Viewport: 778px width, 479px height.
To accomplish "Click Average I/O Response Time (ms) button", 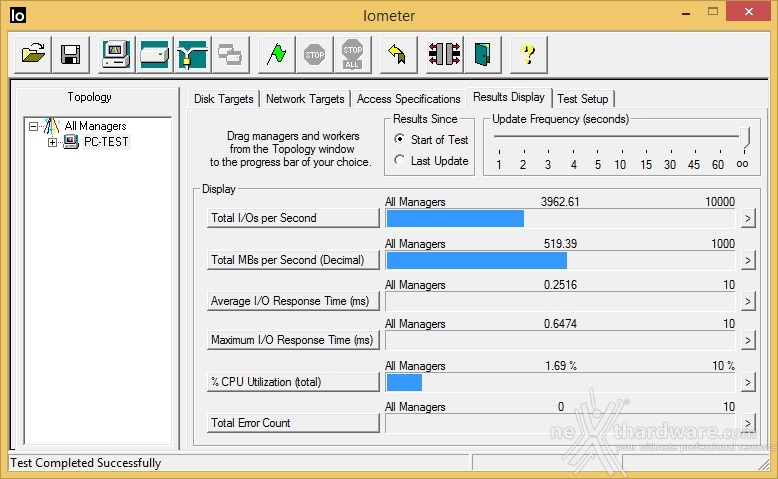I will pyautogui.click(x=293, y=301).
